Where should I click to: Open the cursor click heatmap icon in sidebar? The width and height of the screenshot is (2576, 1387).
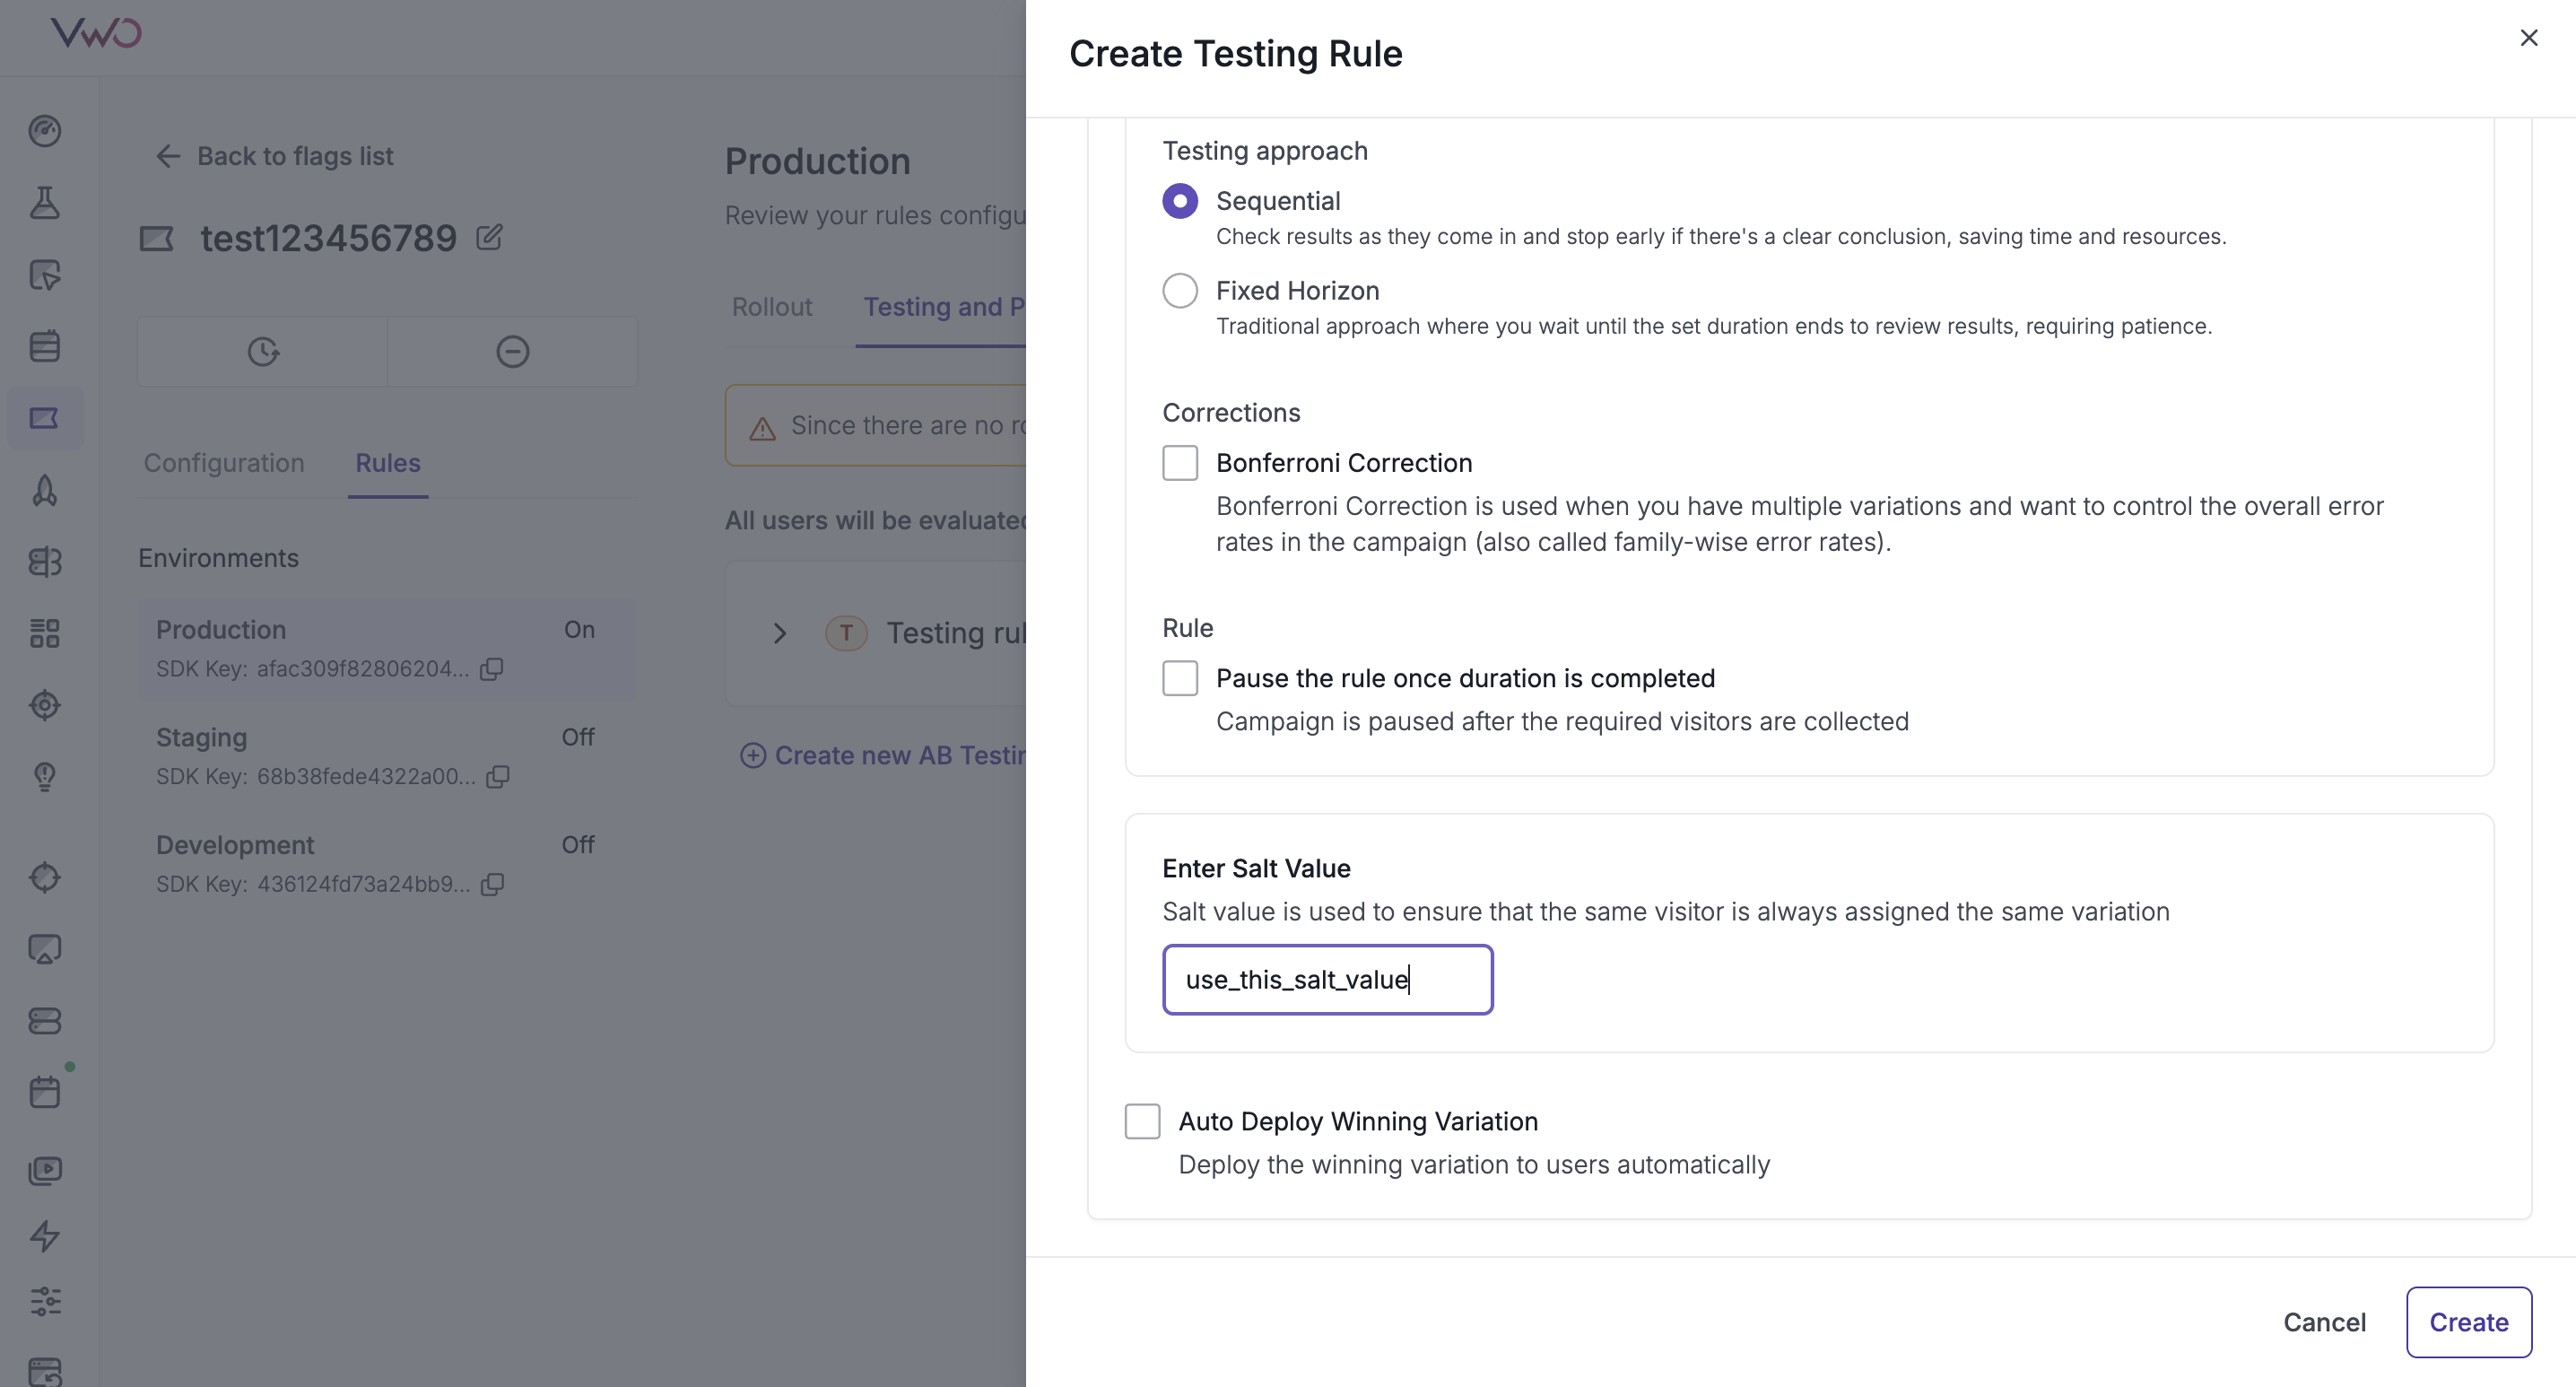coord(45,274)
